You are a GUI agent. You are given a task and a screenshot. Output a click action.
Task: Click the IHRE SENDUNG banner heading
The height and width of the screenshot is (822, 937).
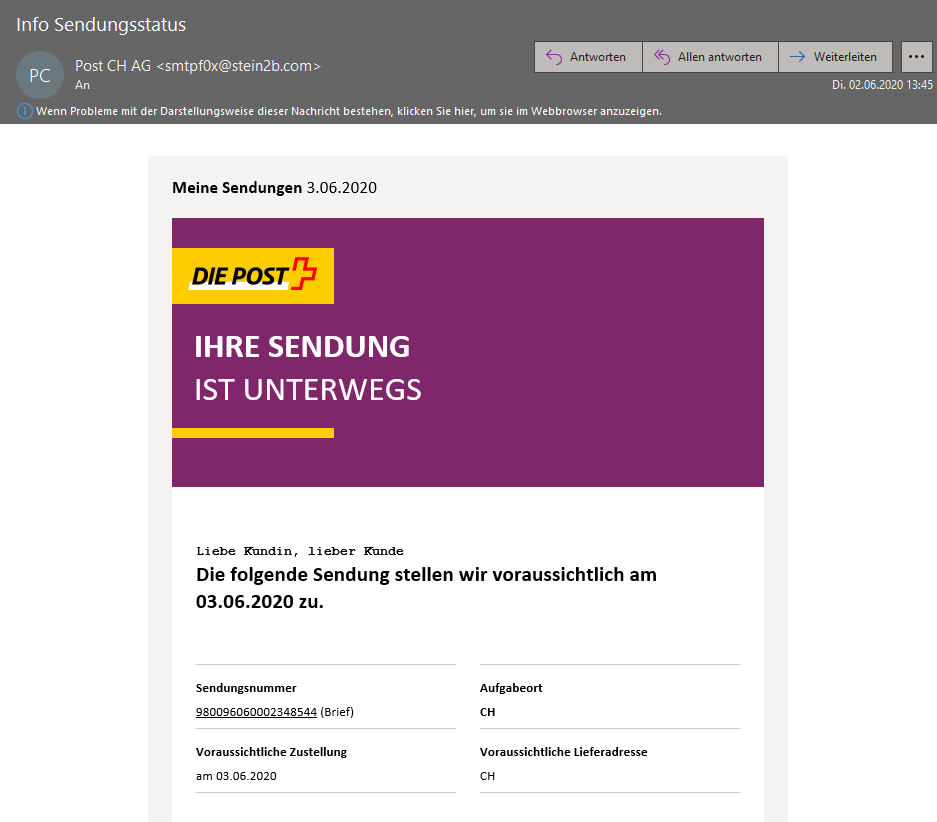pyautogui.click(x=302, y=347)
